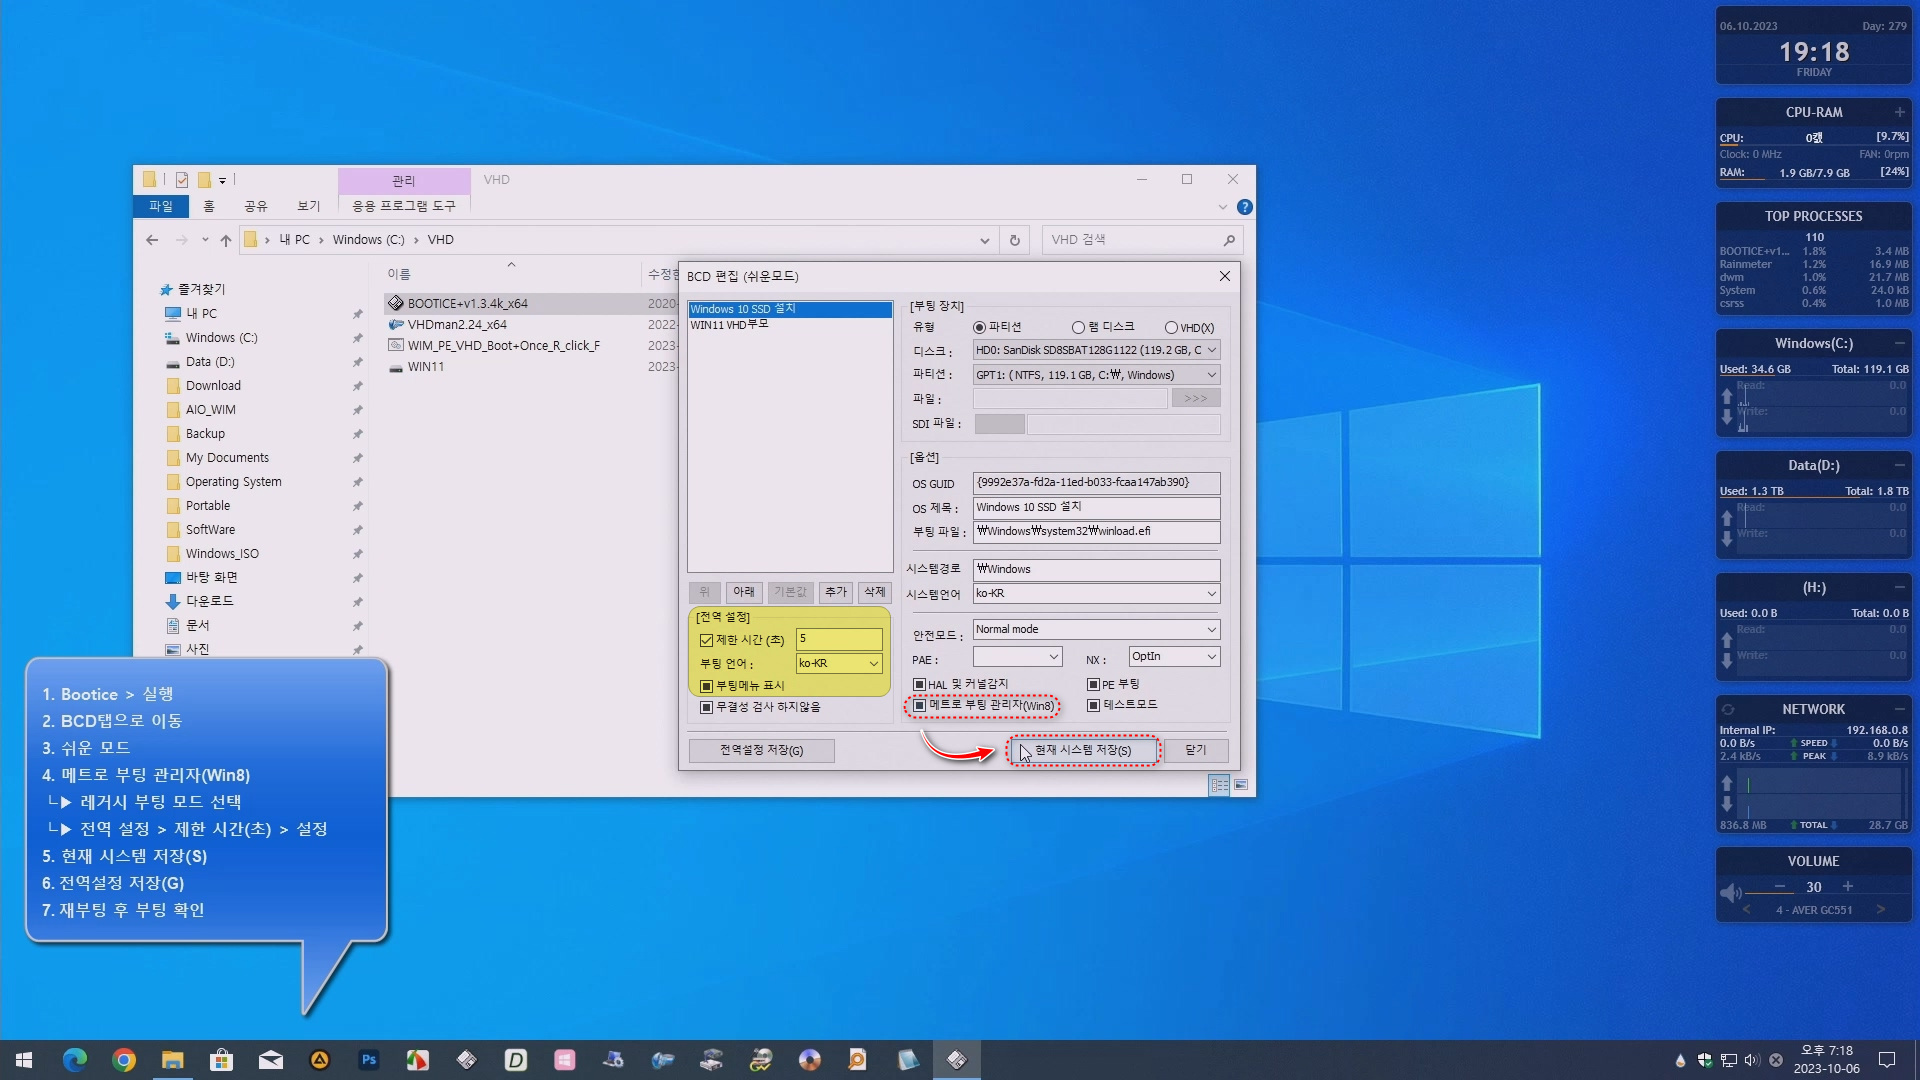Open 안전모드 Normal mode dropdown
Image resolution: width=1920 pixels, height=1080 pixels.
(1096, 630)
